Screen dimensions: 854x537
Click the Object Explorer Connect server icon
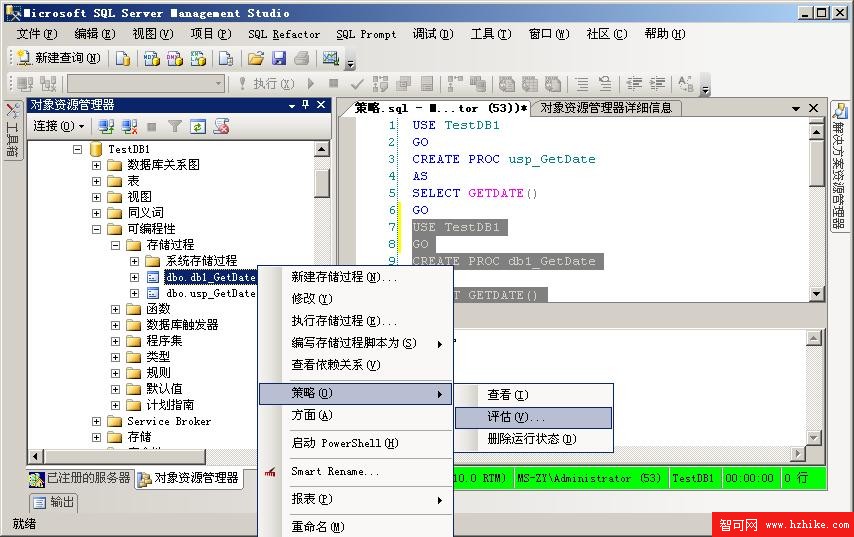(106, 127)
